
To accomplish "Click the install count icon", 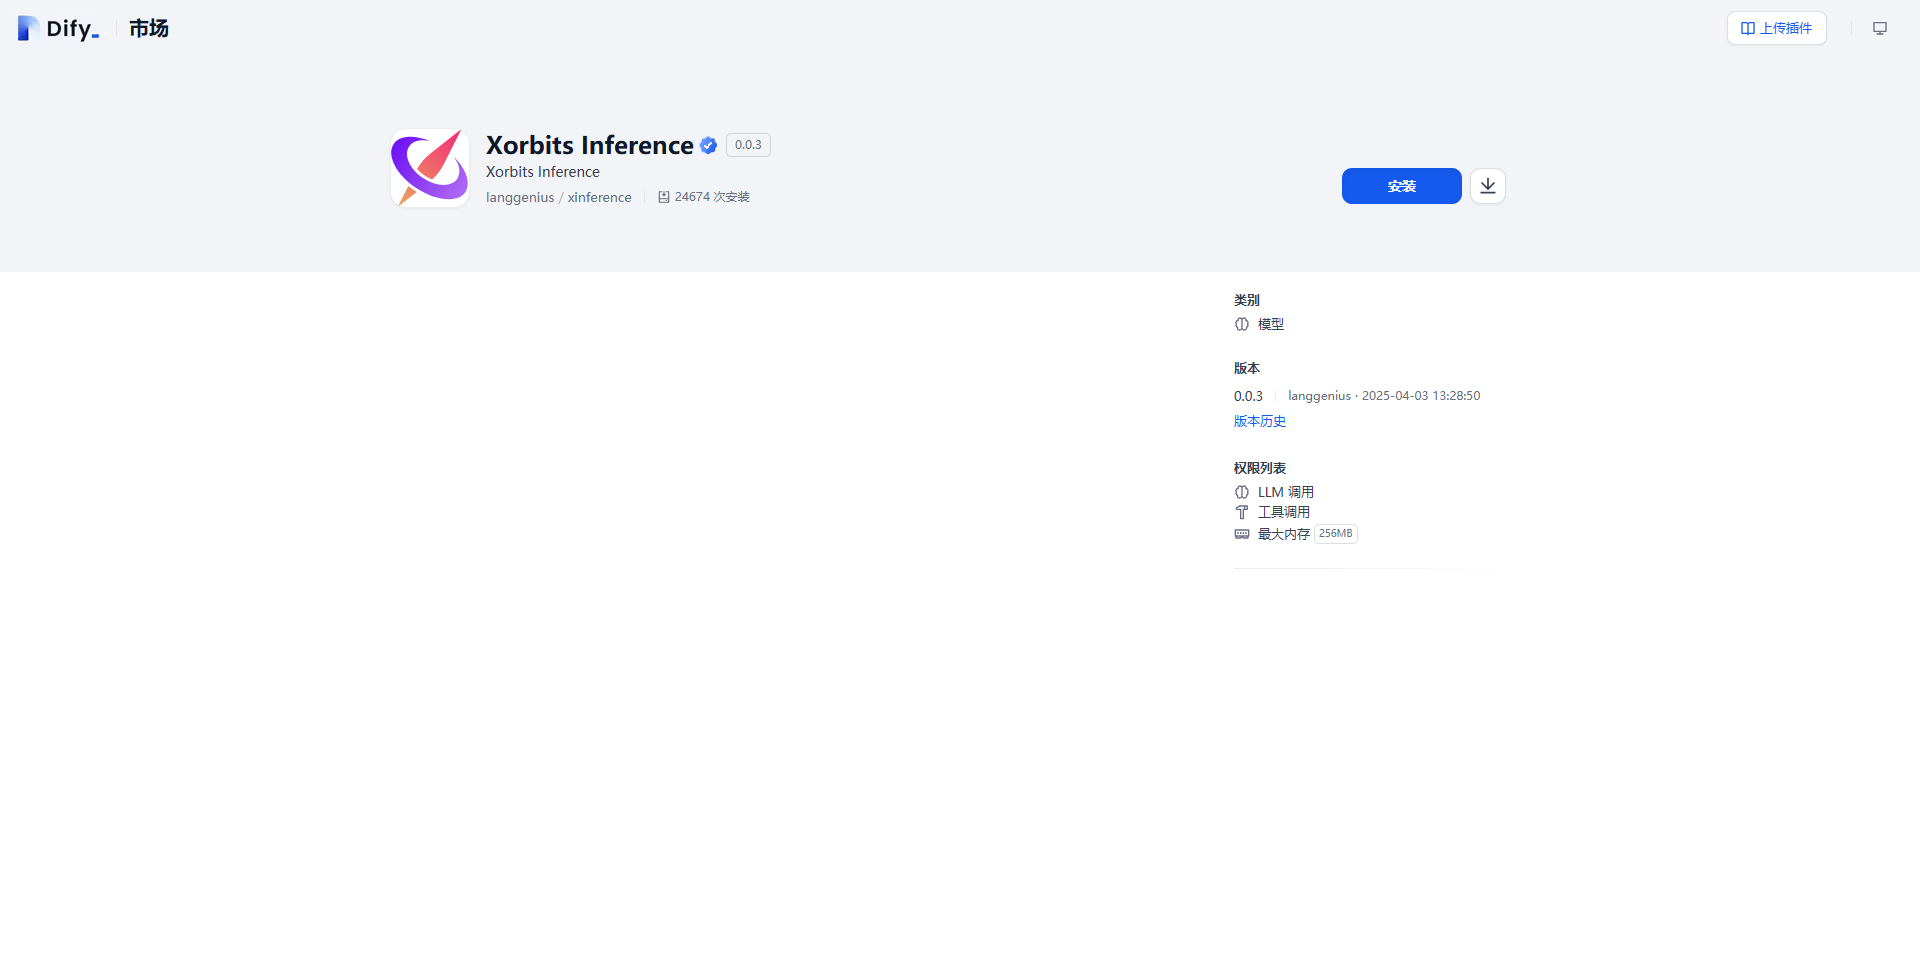I will click(663, 197).
